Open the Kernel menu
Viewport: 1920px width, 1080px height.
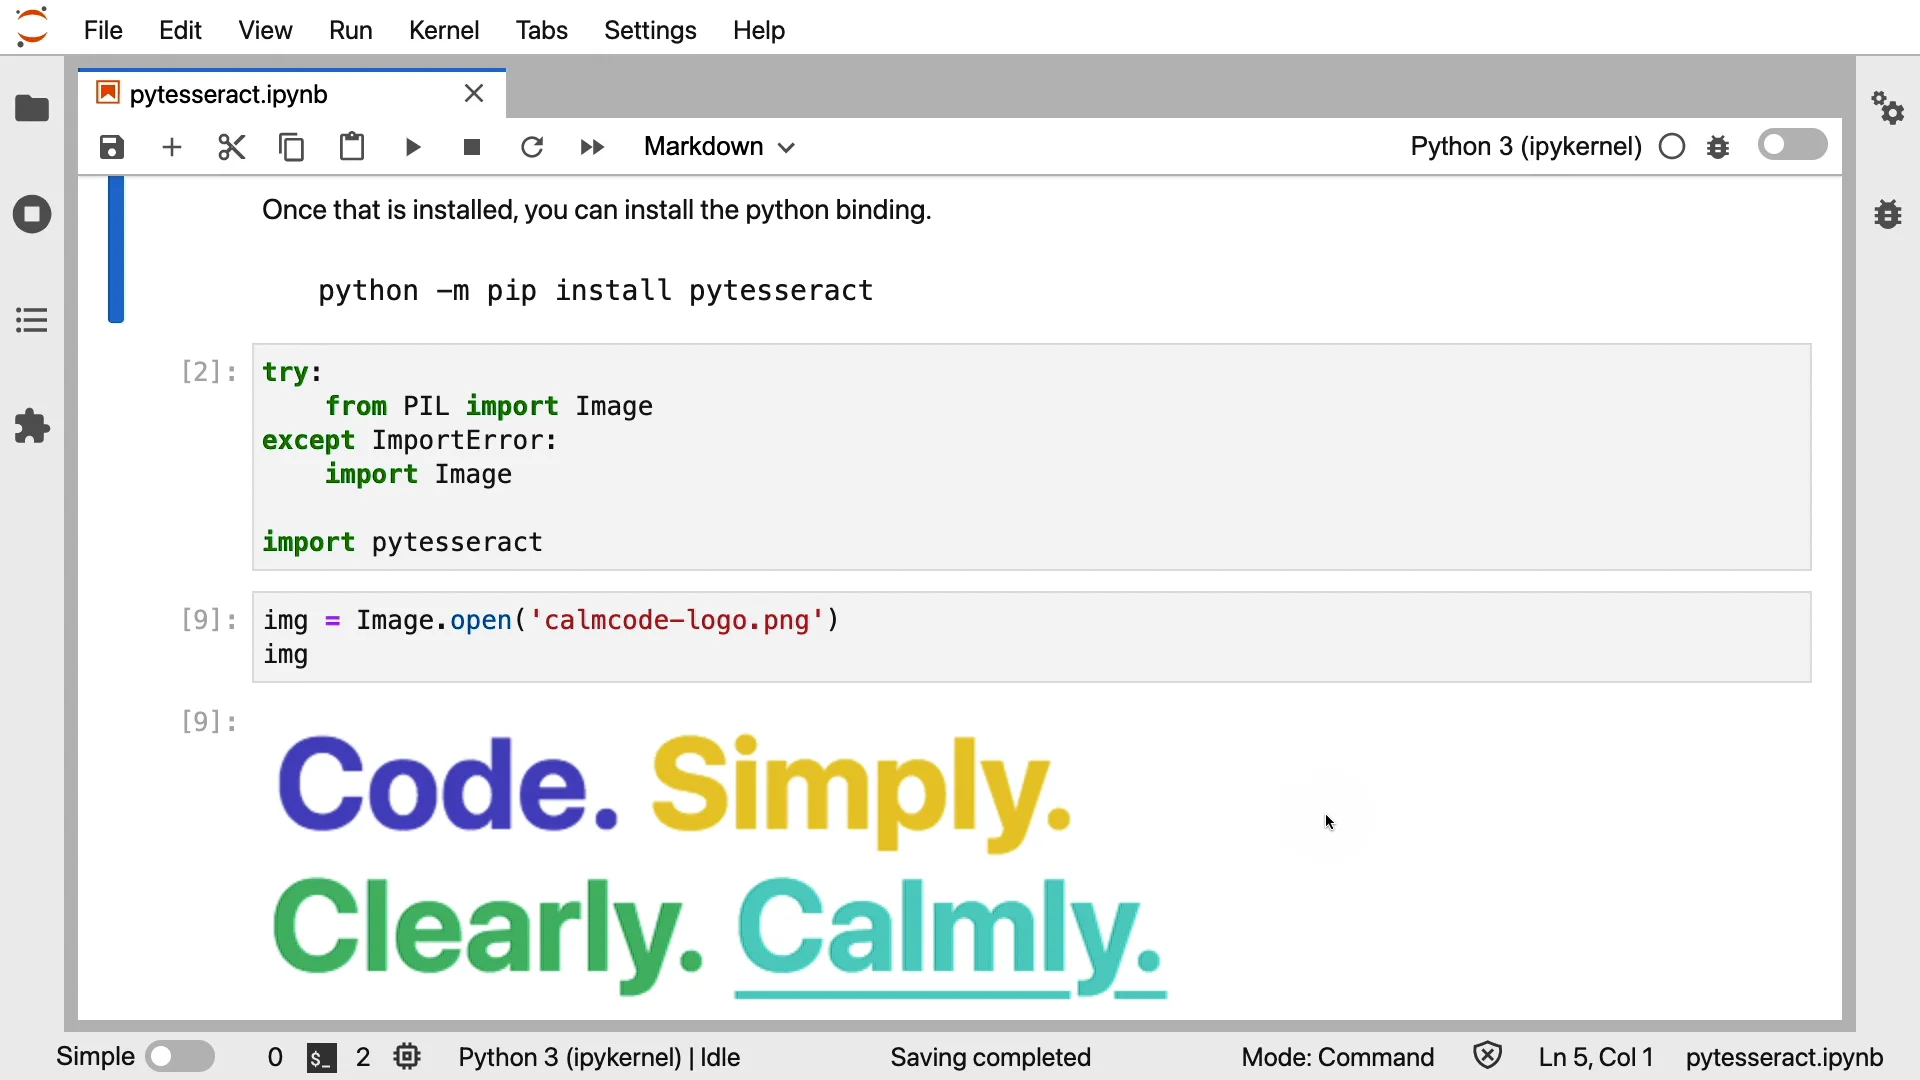[444, 30]
